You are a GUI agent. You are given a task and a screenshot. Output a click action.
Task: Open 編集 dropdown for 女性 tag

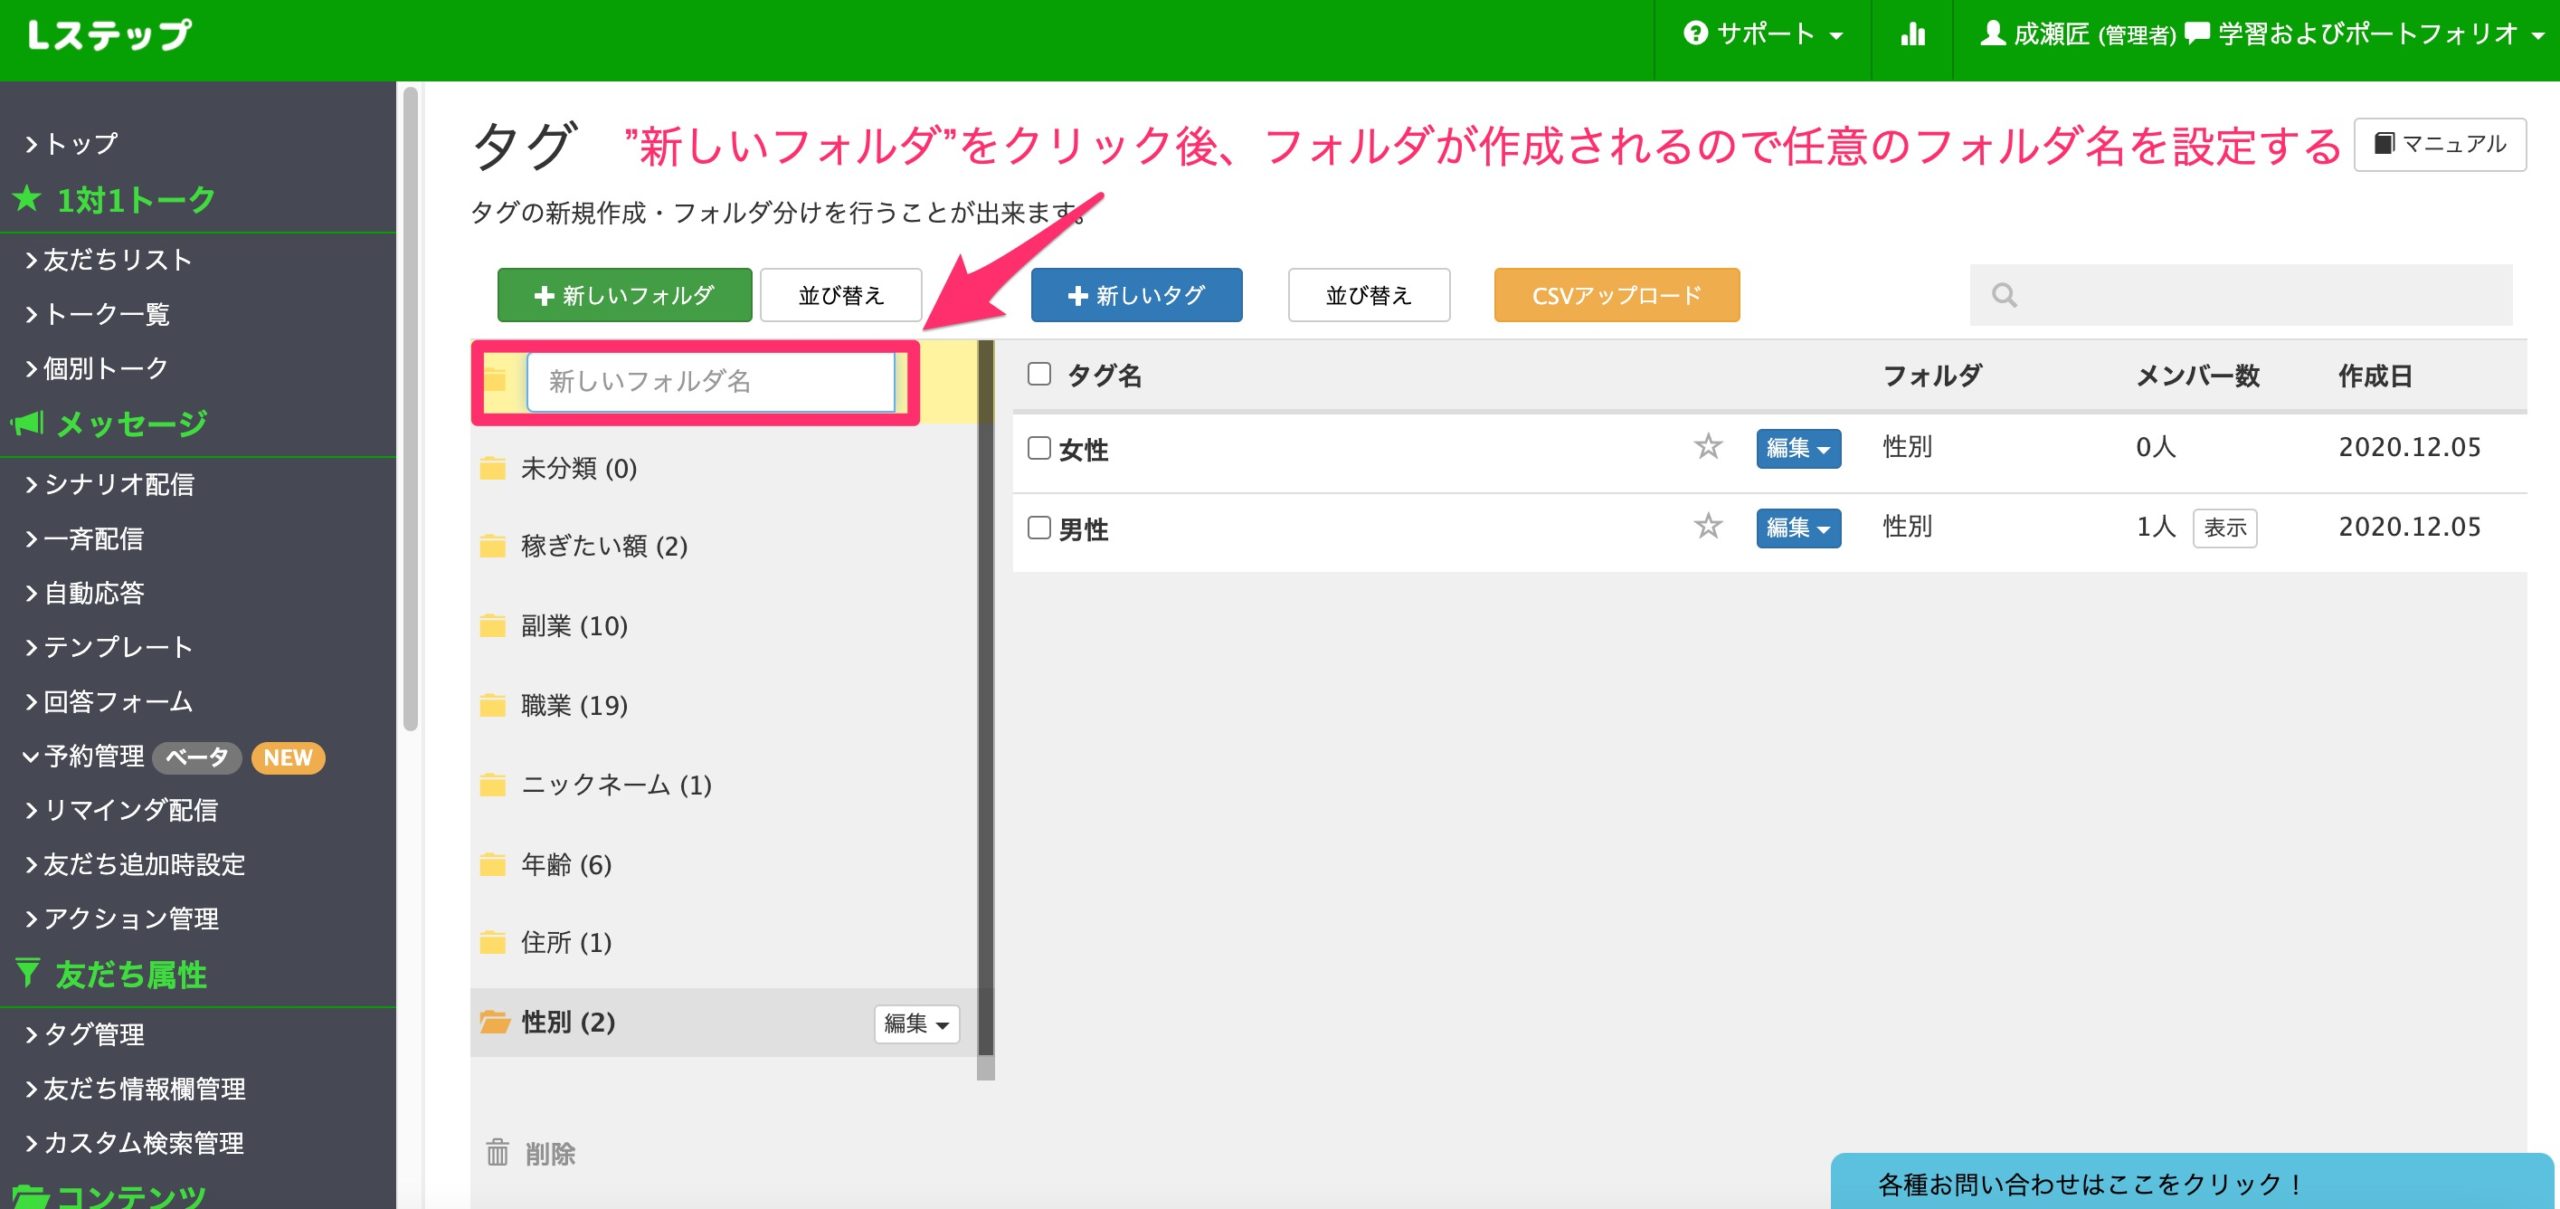[x=1798, y=448]
